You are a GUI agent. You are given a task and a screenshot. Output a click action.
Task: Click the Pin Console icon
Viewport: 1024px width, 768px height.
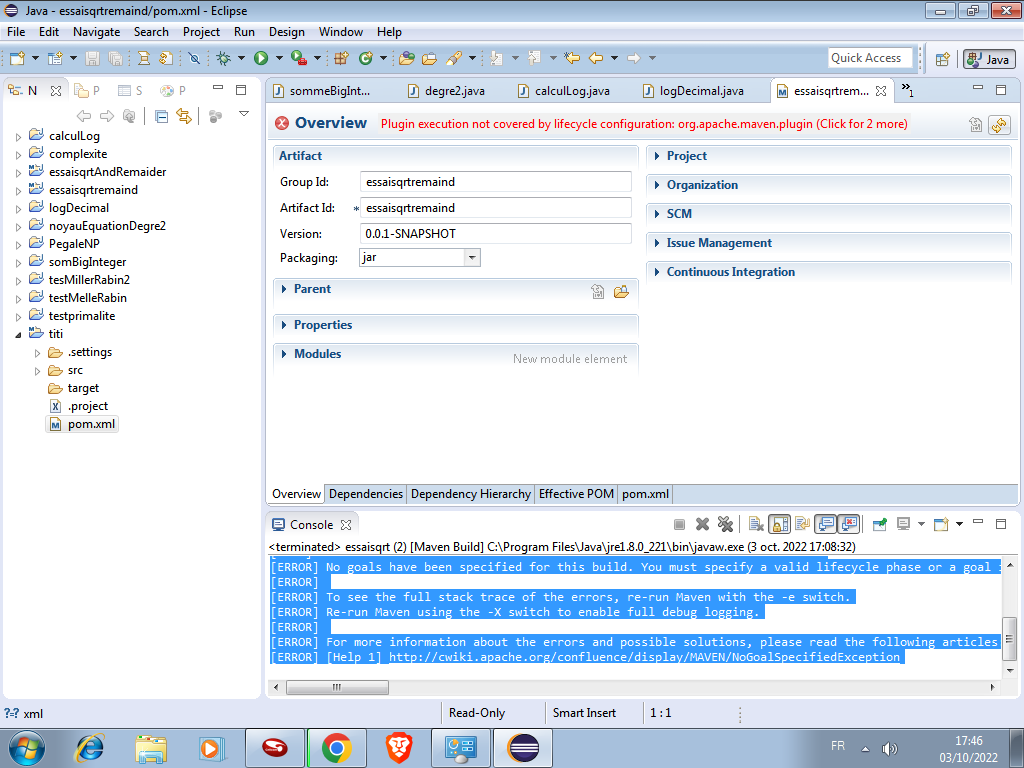pos(880,524)
